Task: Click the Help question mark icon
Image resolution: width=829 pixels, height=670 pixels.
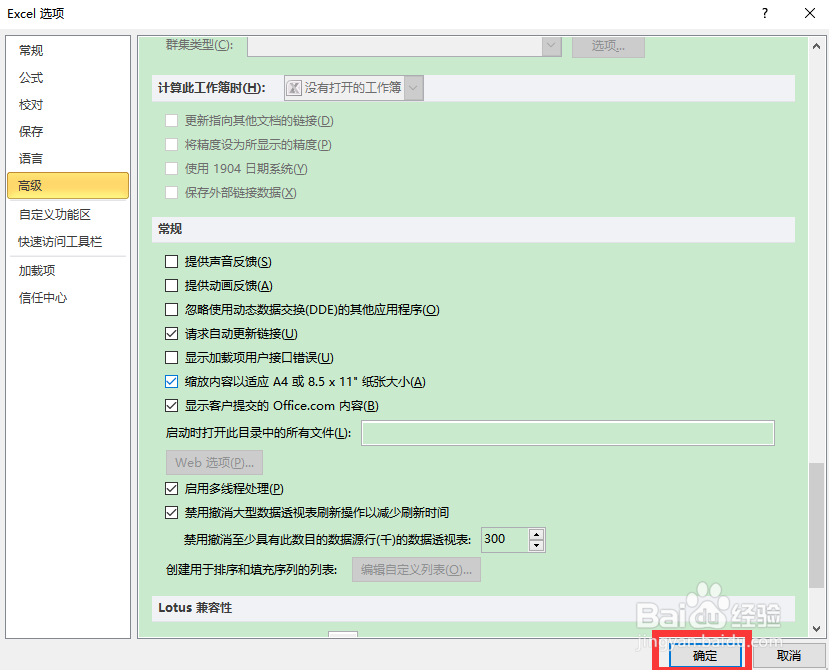Action: (x=764, y=13)
